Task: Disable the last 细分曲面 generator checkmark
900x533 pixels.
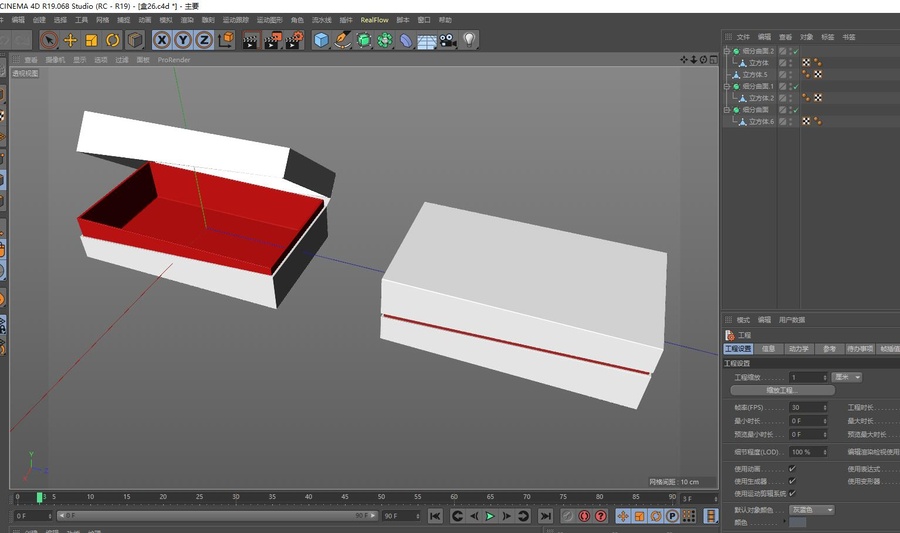Action: [796, 110]
